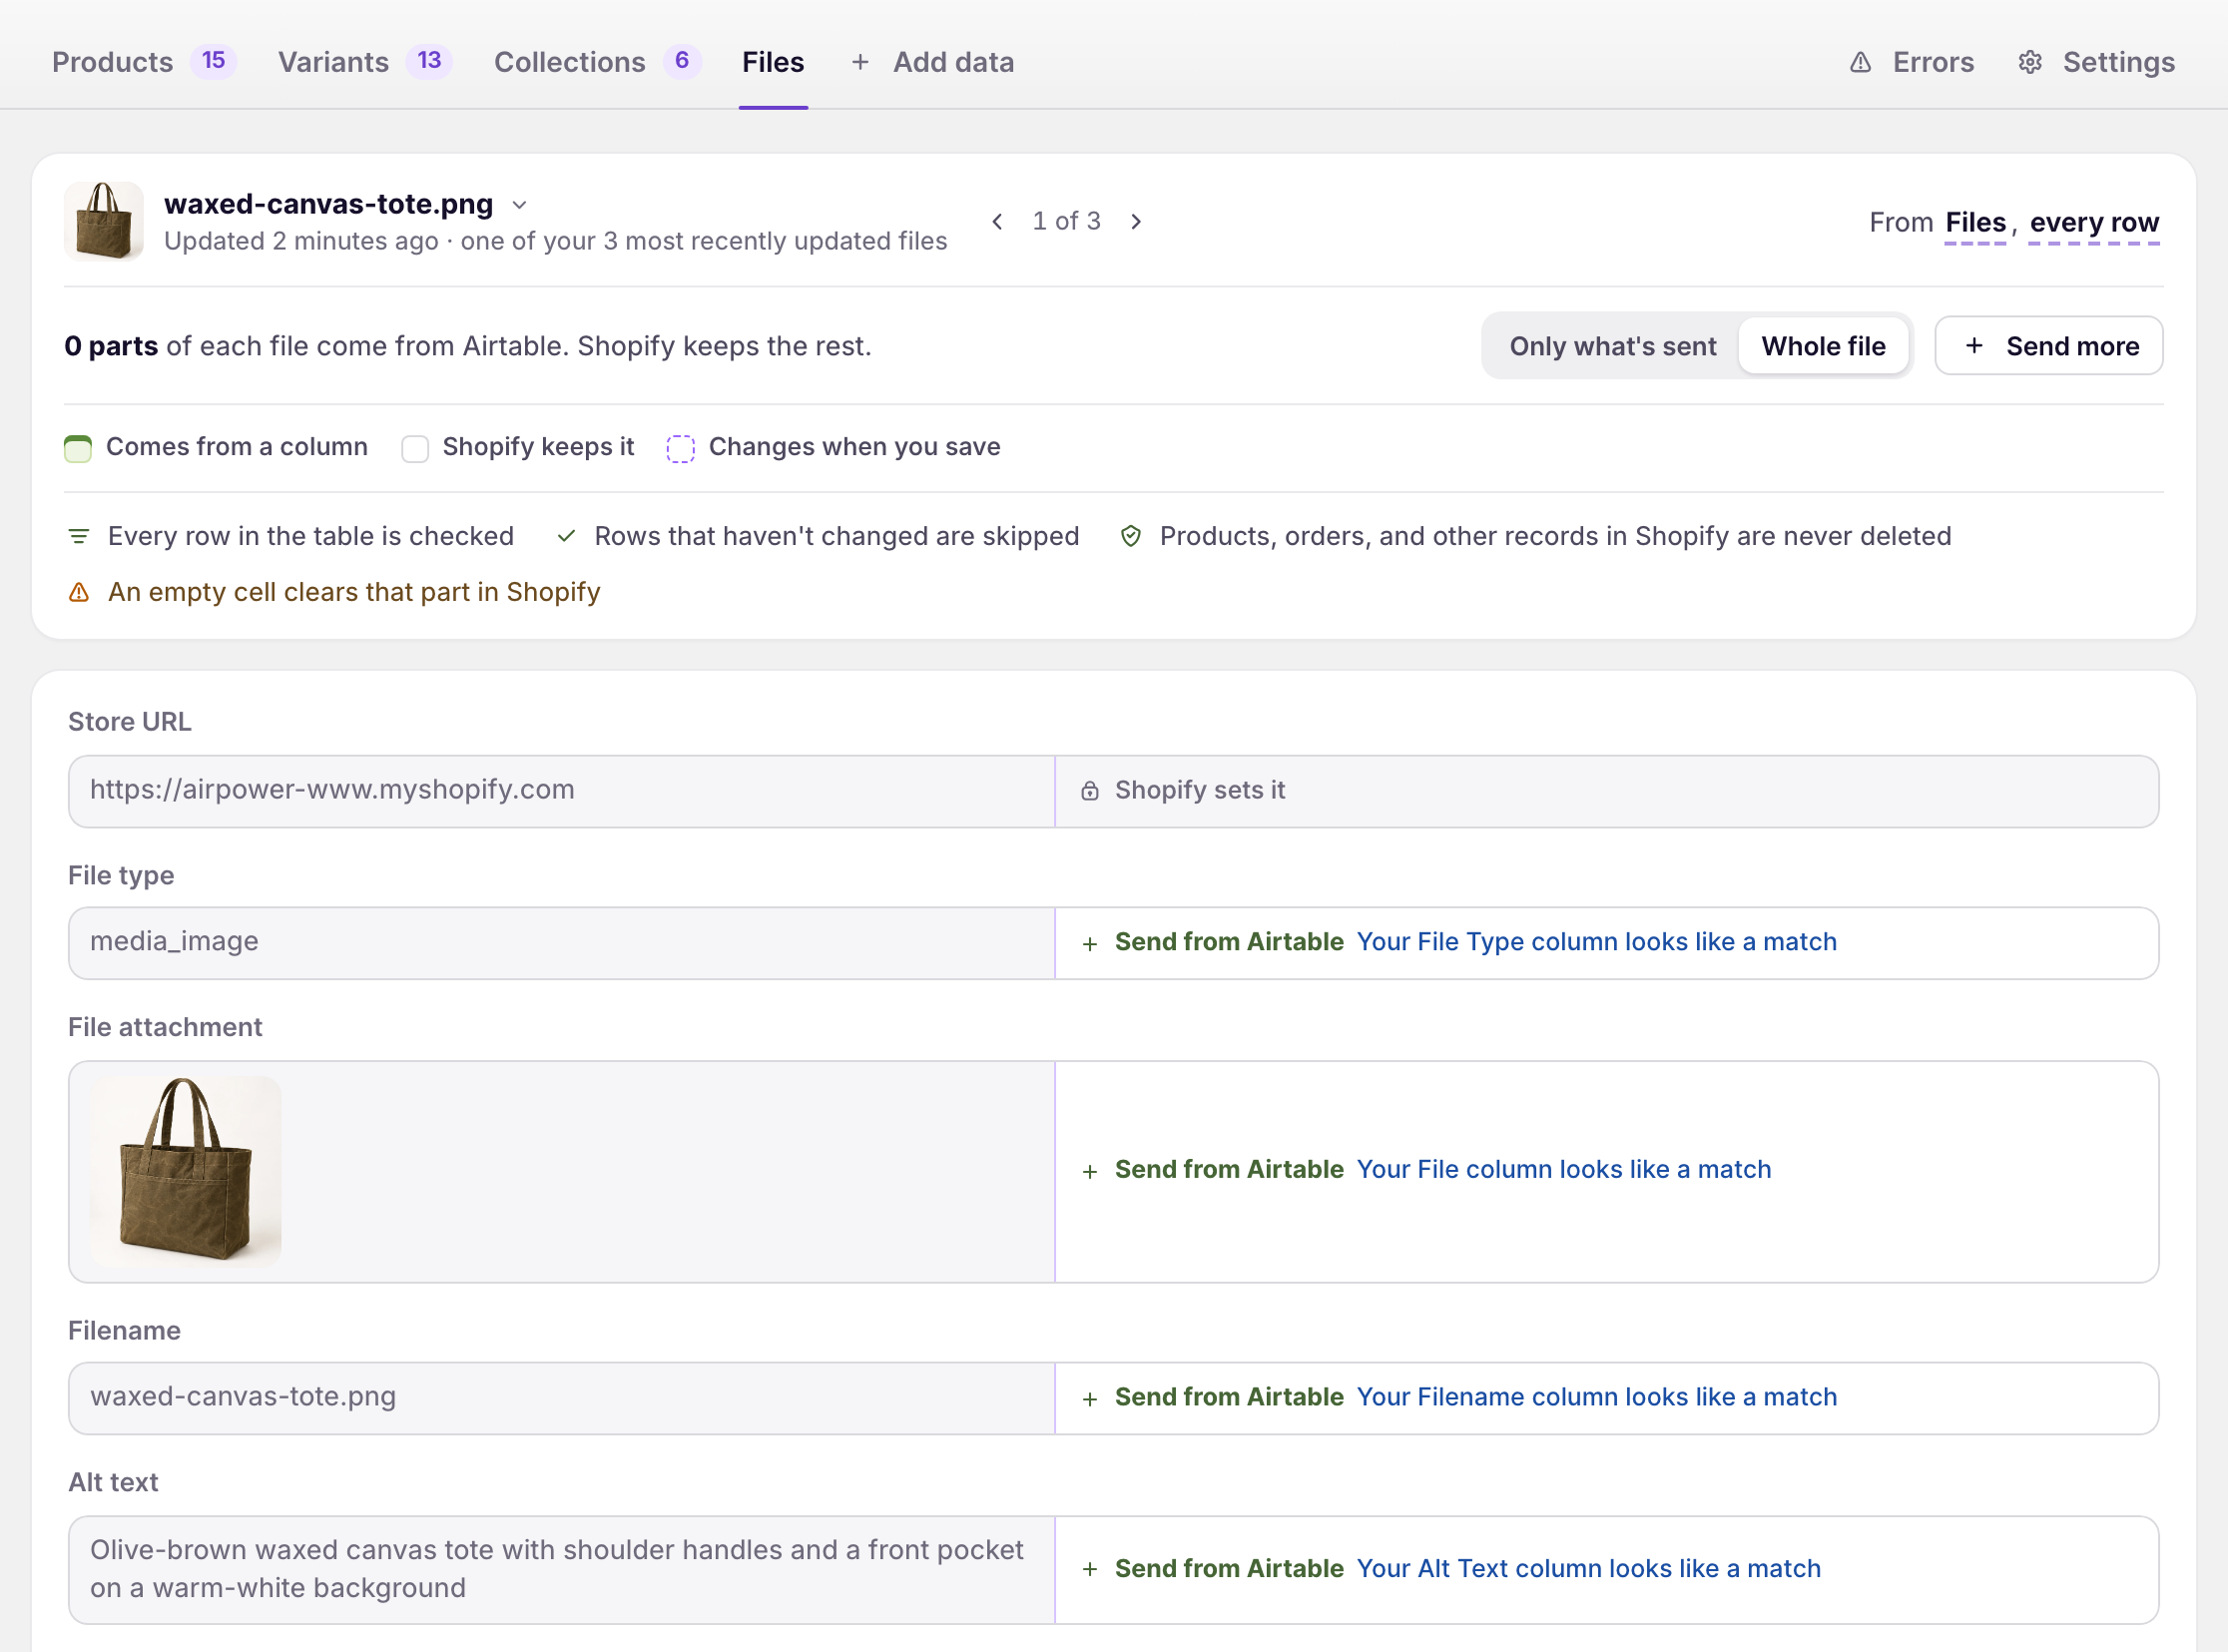The image size is (2228, 1652).
Task: Go to next file with right arrow
Action: 1136,221
